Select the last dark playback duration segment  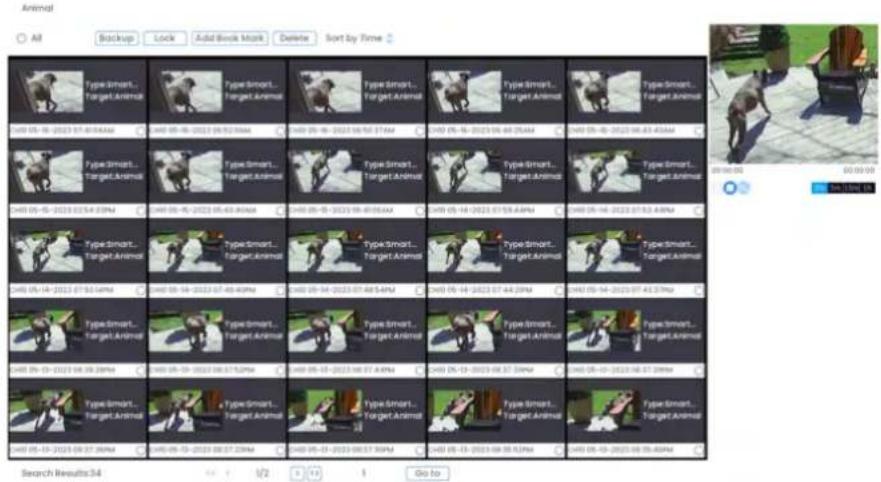click(x=868, y=188)
